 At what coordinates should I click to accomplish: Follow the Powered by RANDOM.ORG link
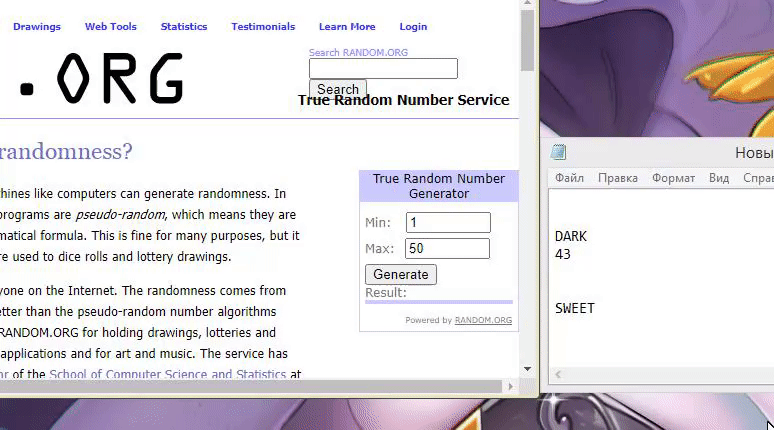click(483, 320)
